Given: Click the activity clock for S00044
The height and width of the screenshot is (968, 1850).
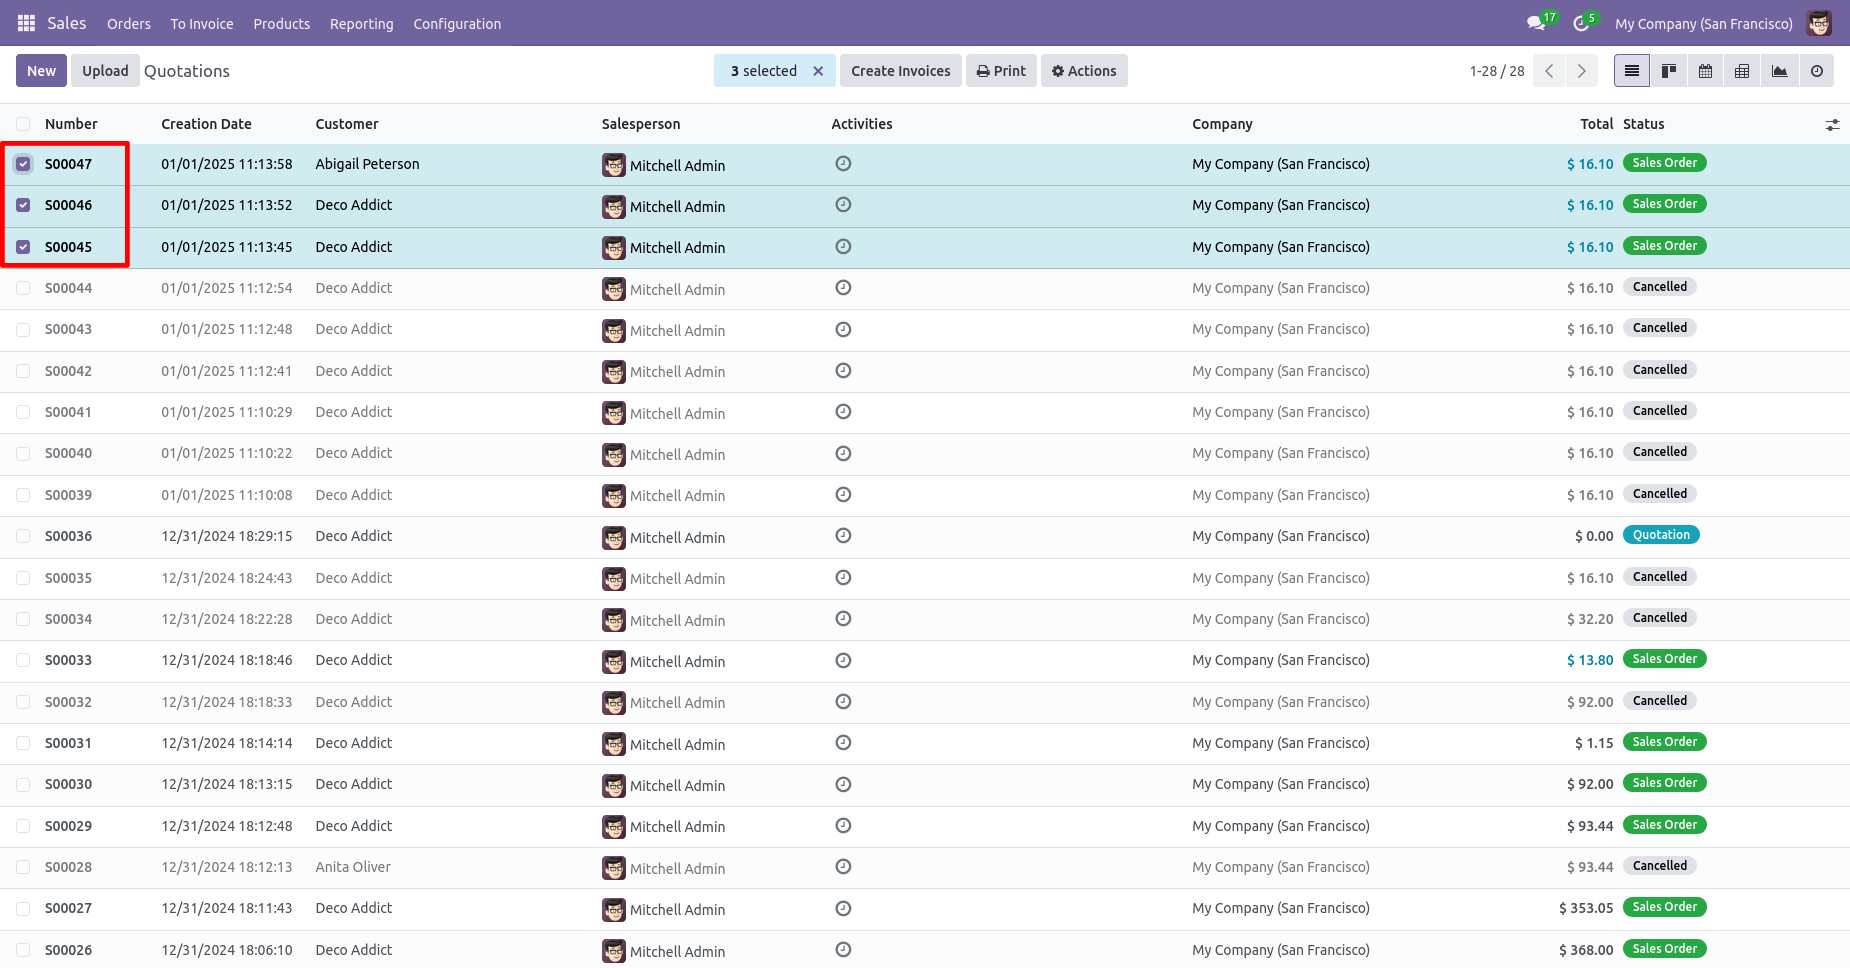Looking at the screenshot, I should (843, 288).
